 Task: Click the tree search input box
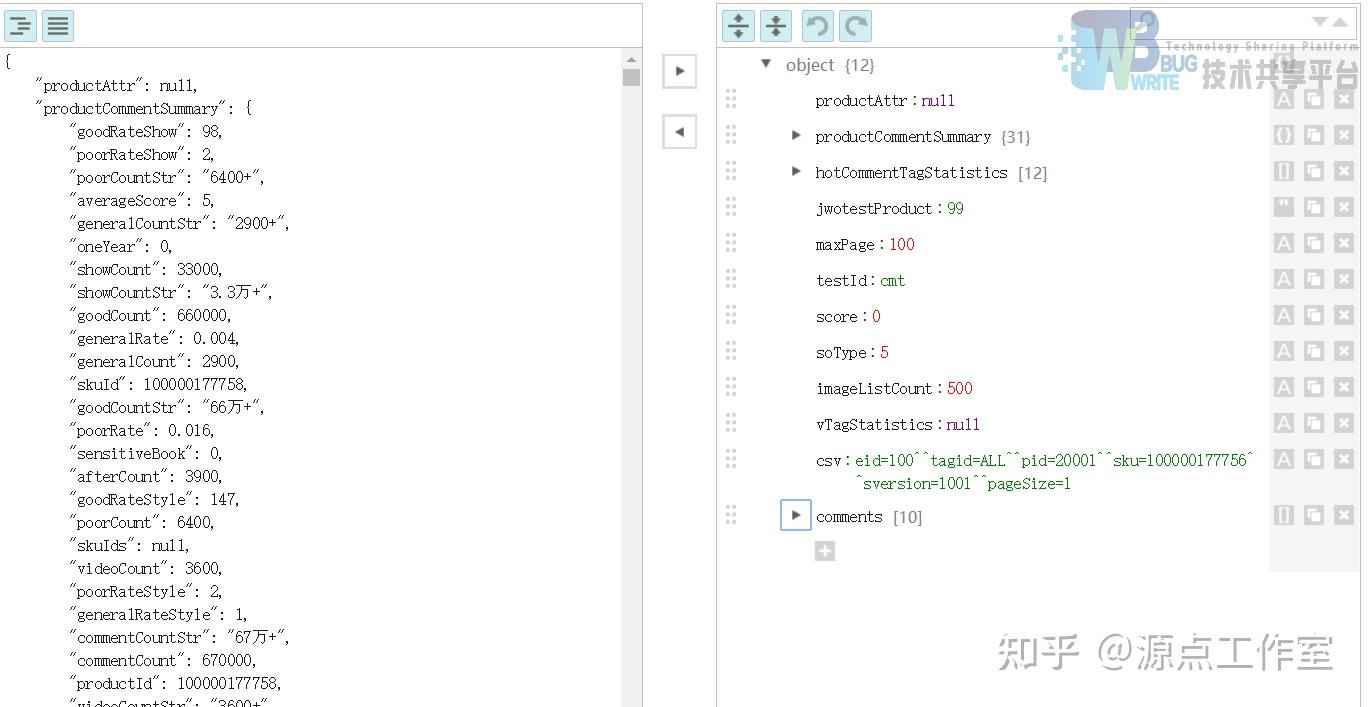(1232, 22)
